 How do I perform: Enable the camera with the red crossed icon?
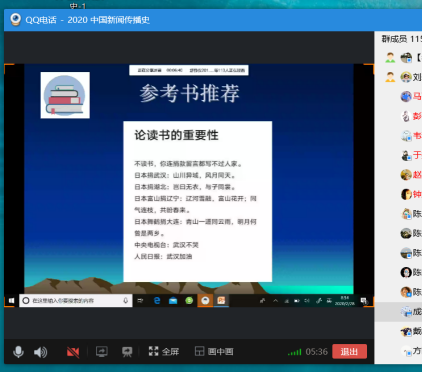pyautogui.click(x=73, y=352)
